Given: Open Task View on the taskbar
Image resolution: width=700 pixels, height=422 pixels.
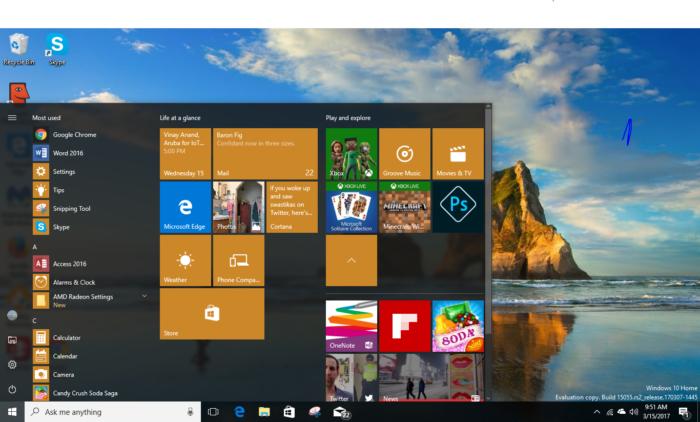Looking at the screenshot, I should point(213,412).
